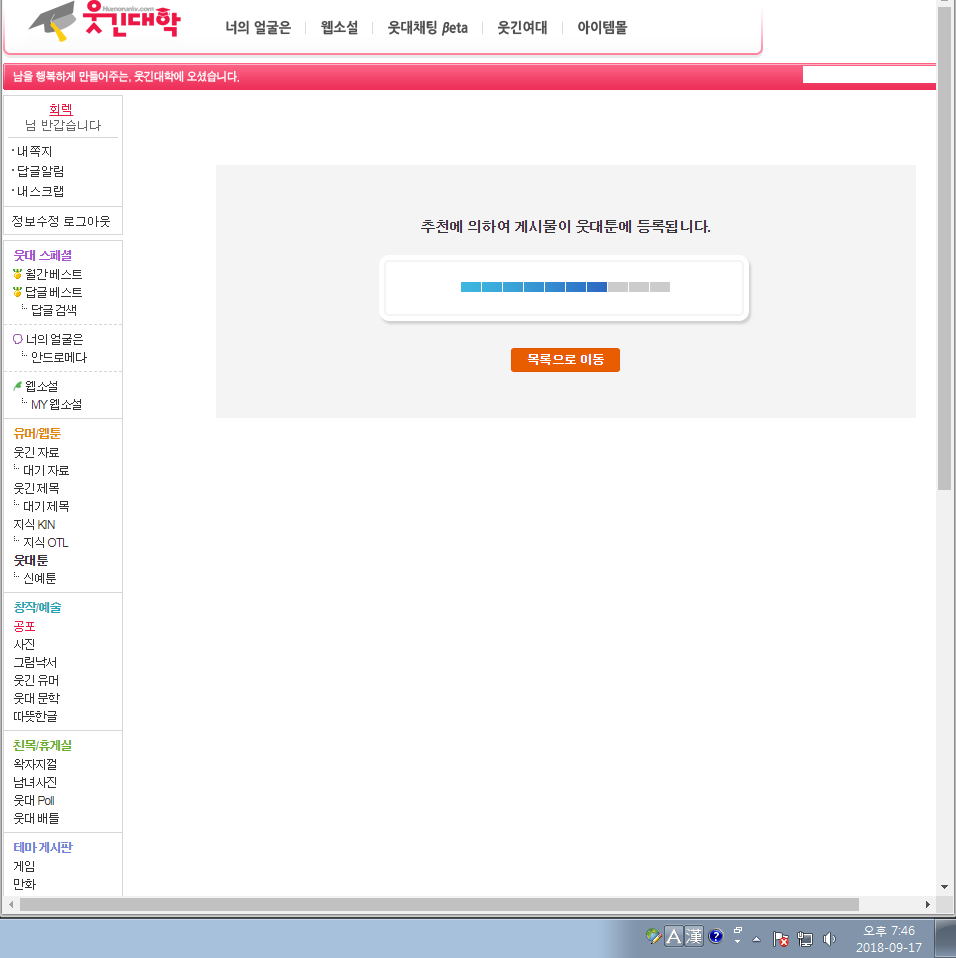The height and width of the screenshot is (958, 956).
Task: Click the taskbar clock showing 오후 7:46
Action: coord(889,939)
